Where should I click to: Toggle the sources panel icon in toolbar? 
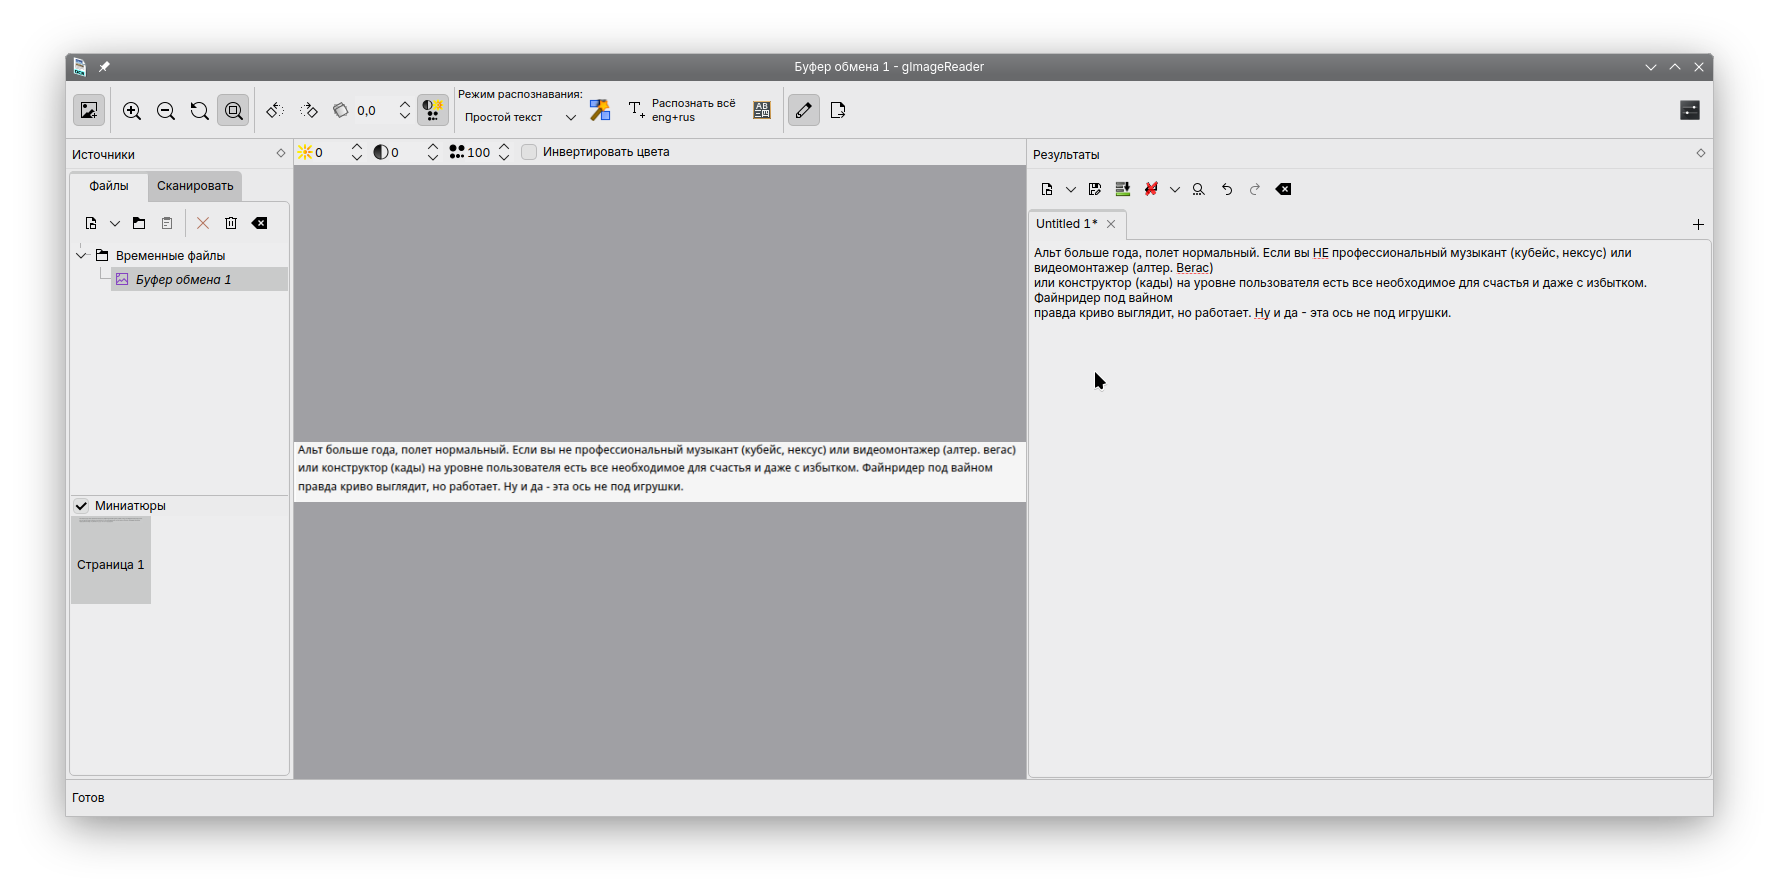pos(89,110)
